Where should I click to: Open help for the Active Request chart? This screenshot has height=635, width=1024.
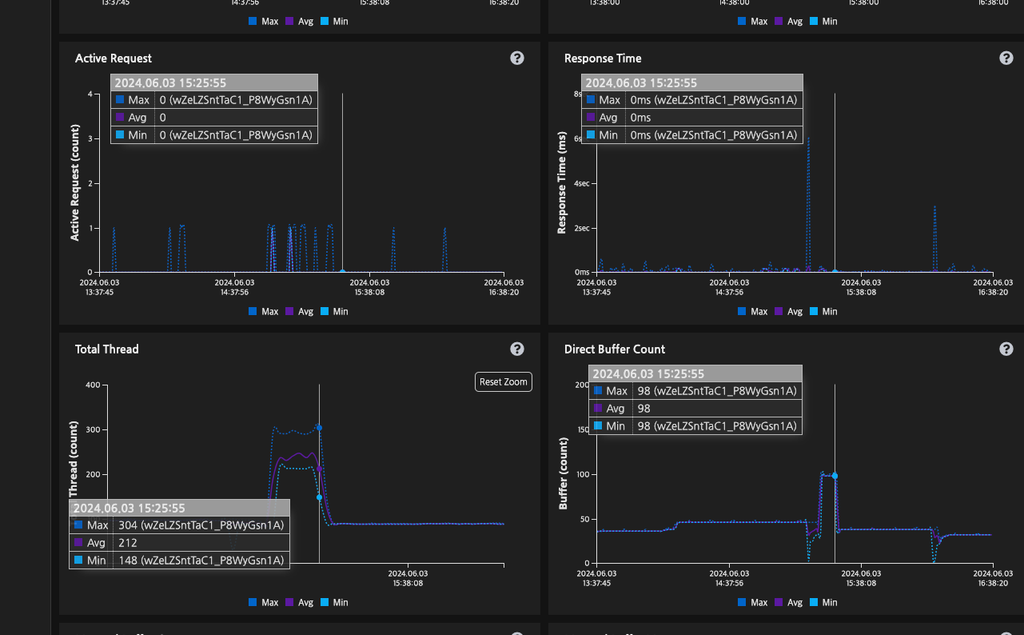(517, 58)
